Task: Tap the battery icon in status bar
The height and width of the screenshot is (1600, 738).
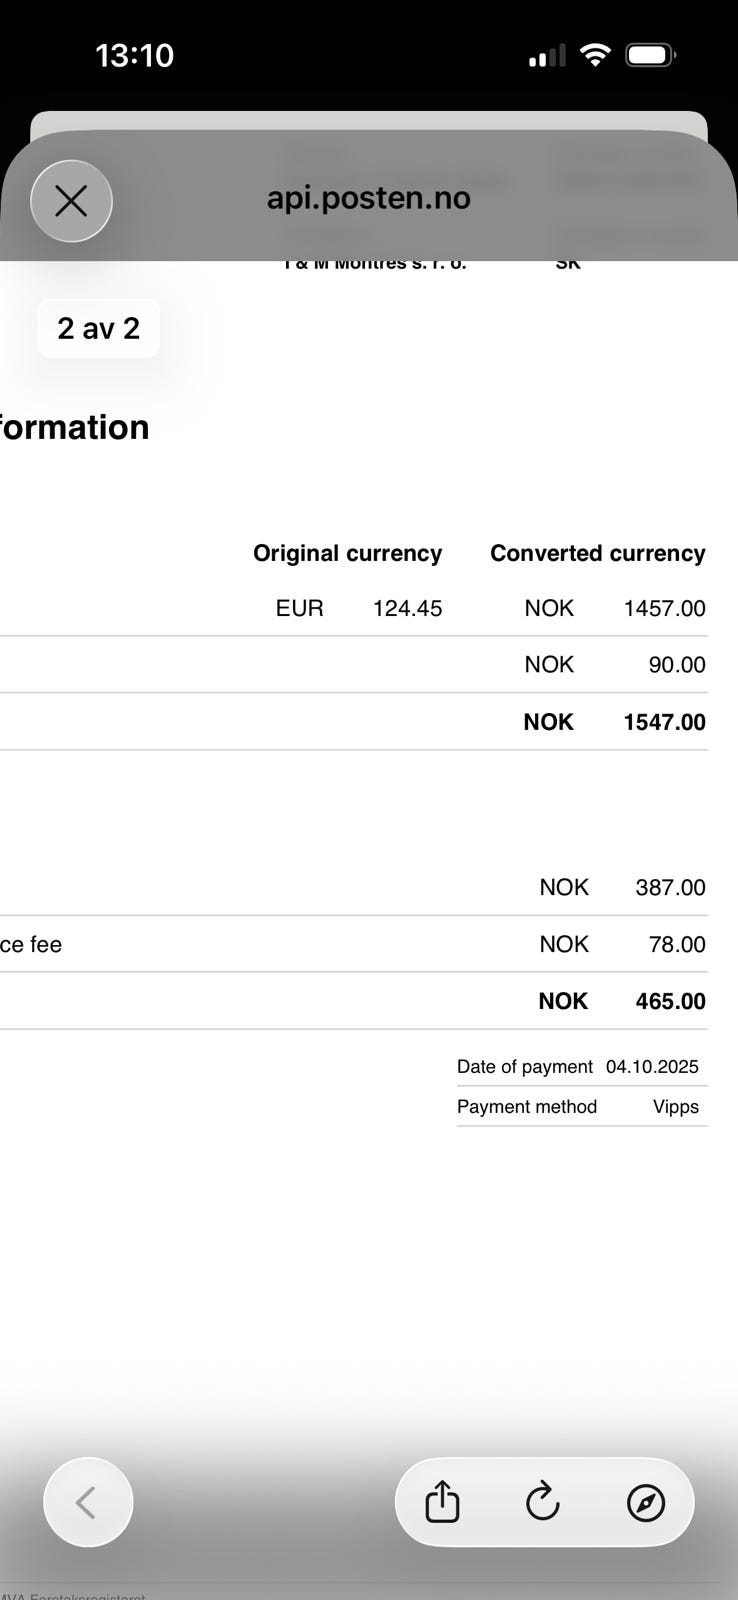Action: click(650, 55)
